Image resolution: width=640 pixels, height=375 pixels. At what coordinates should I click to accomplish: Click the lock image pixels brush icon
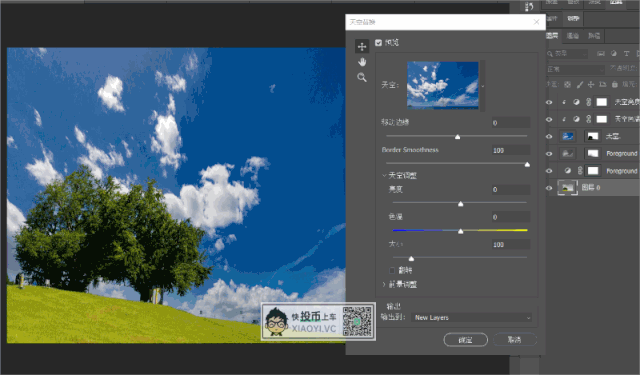579,84
